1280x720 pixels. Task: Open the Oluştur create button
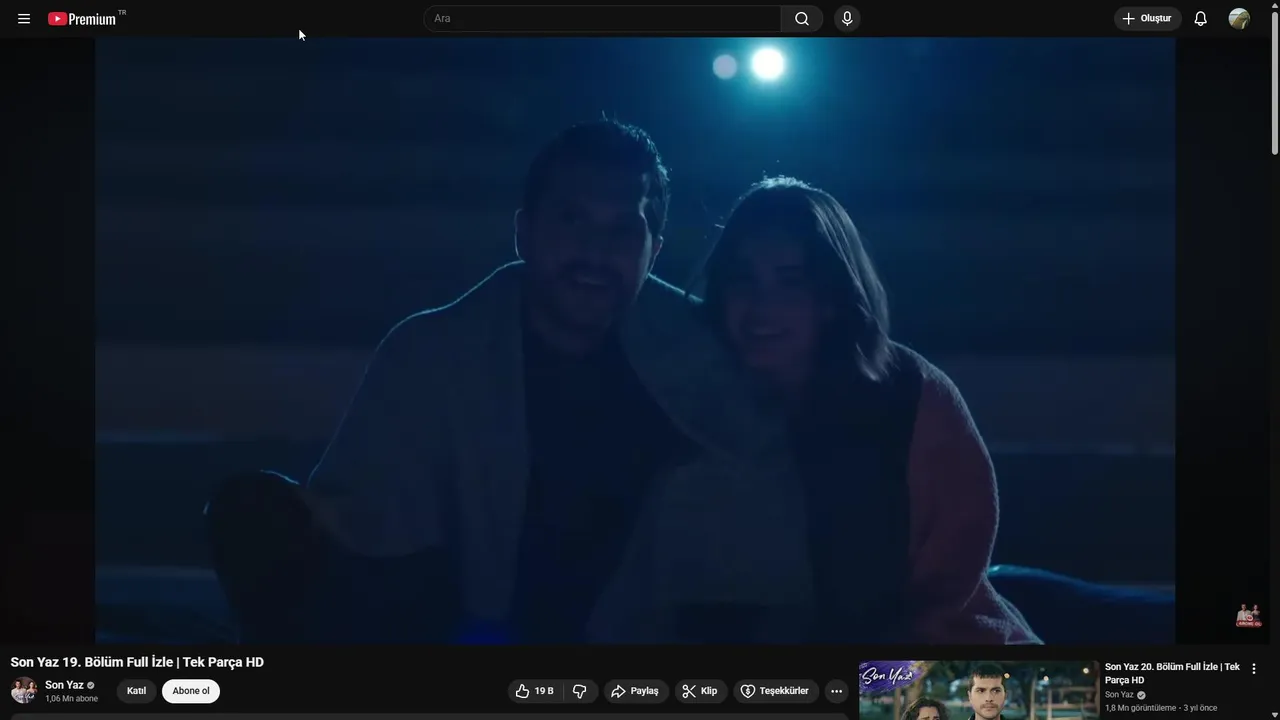1147,18
